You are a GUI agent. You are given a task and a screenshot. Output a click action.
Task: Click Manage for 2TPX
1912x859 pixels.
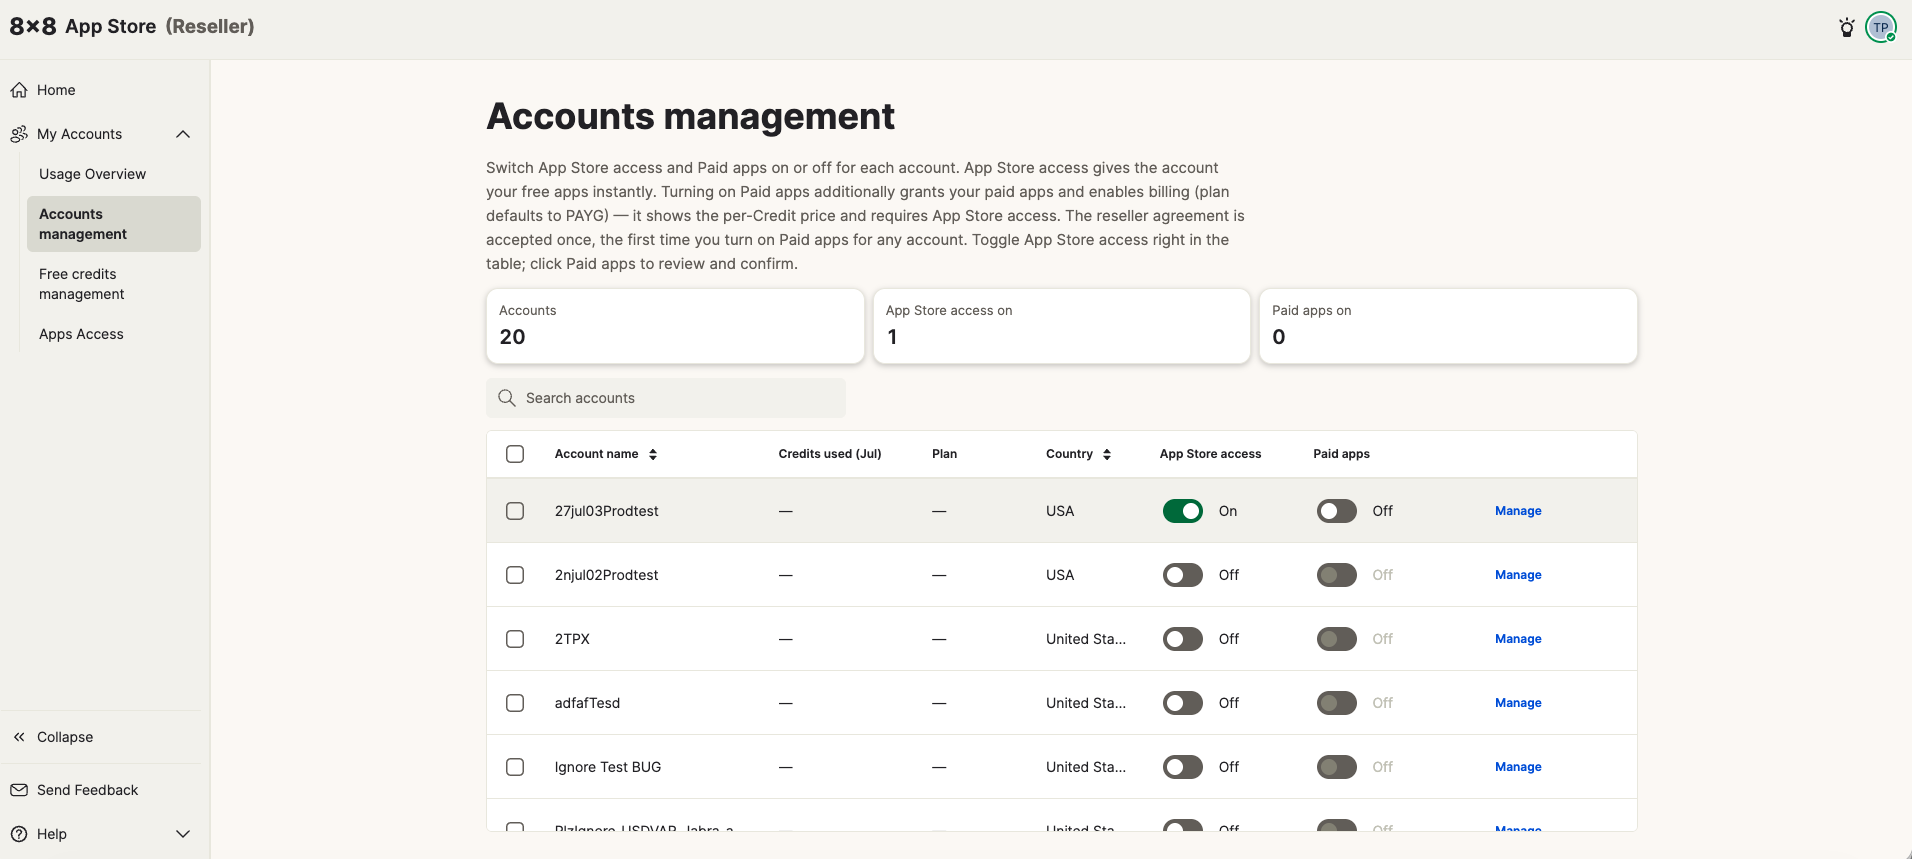(1518, 639)
